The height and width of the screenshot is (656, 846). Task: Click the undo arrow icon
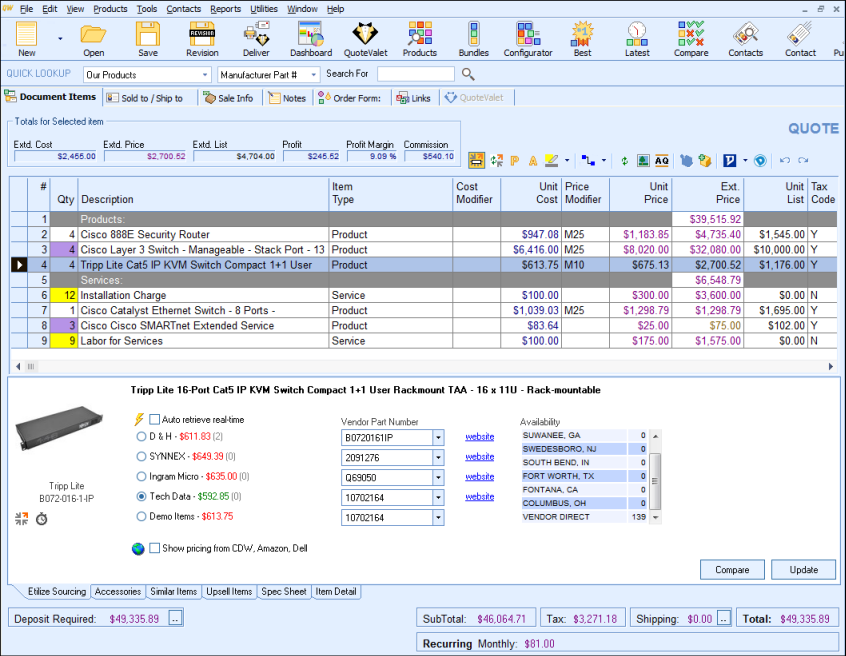pyautogui.click(x=785, y=160)
